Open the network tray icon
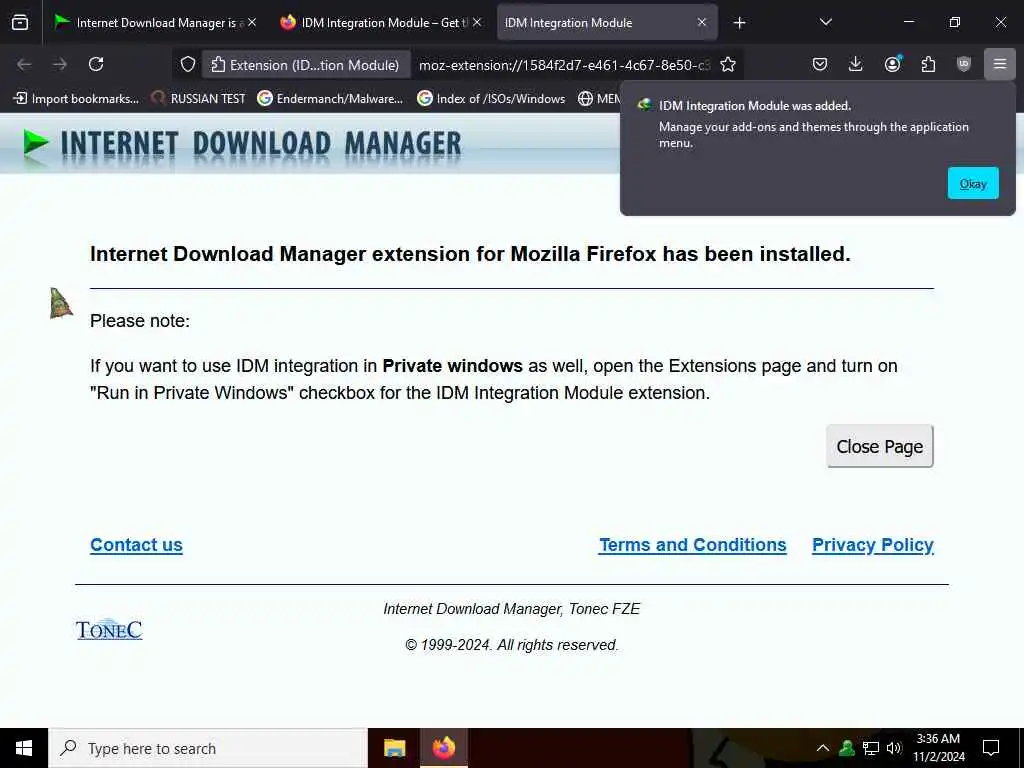 pos(871,748)
